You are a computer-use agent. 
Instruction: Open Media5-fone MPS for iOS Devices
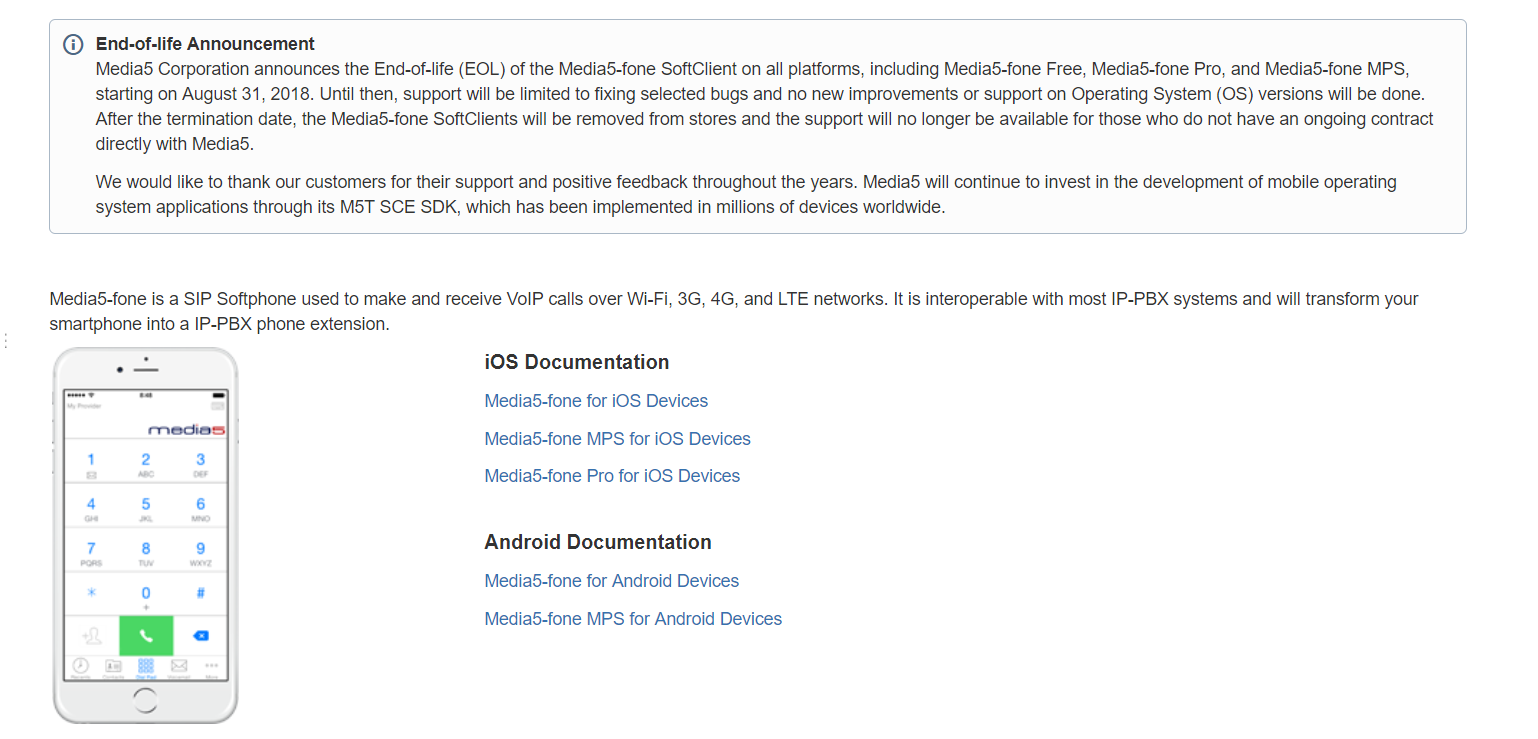[x=617, y=439]
